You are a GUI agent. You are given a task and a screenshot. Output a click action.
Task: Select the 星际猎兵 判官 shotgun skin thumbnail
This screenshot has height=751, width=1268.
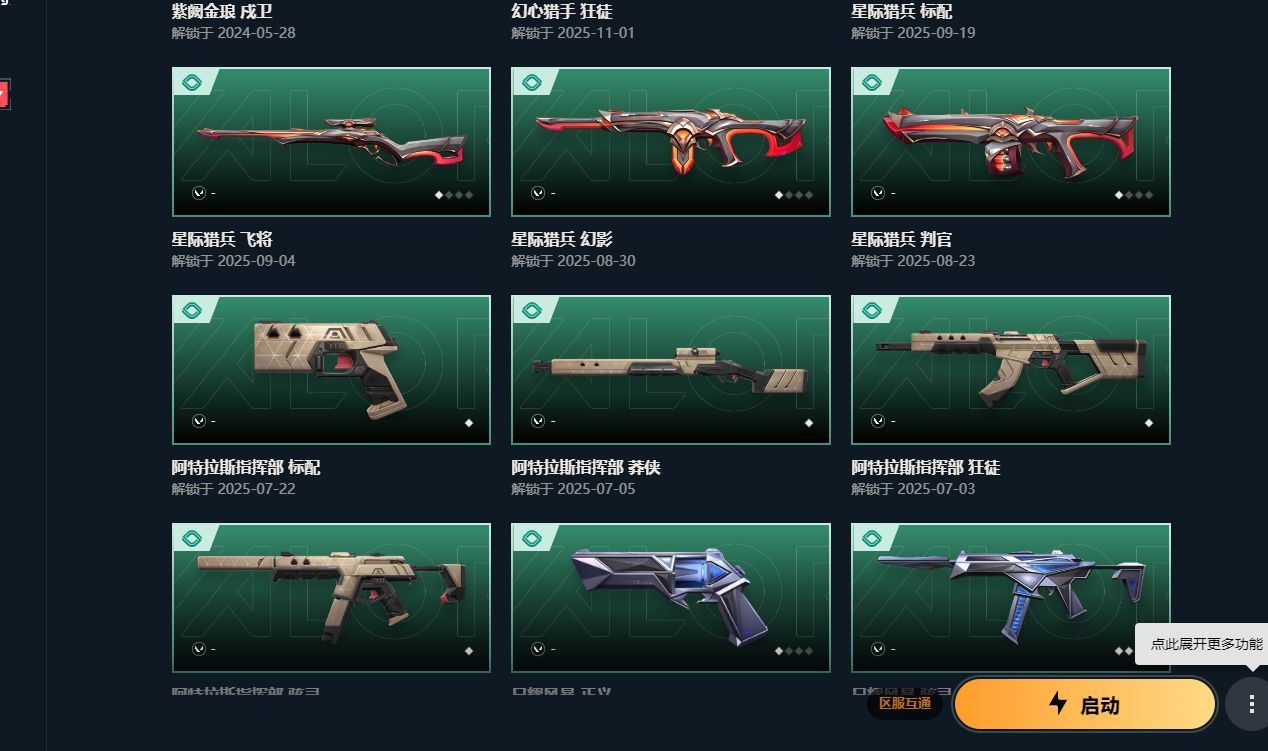(x=1011, y=142)
